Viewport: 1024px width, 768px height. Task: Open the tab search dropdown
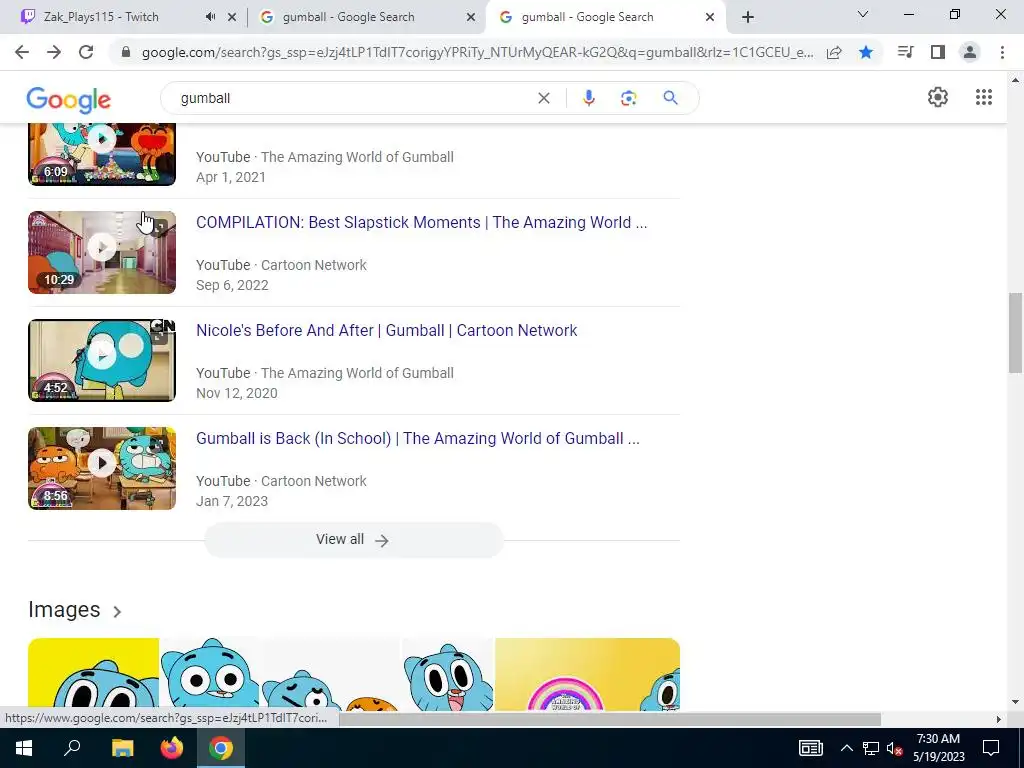point(863,14)
